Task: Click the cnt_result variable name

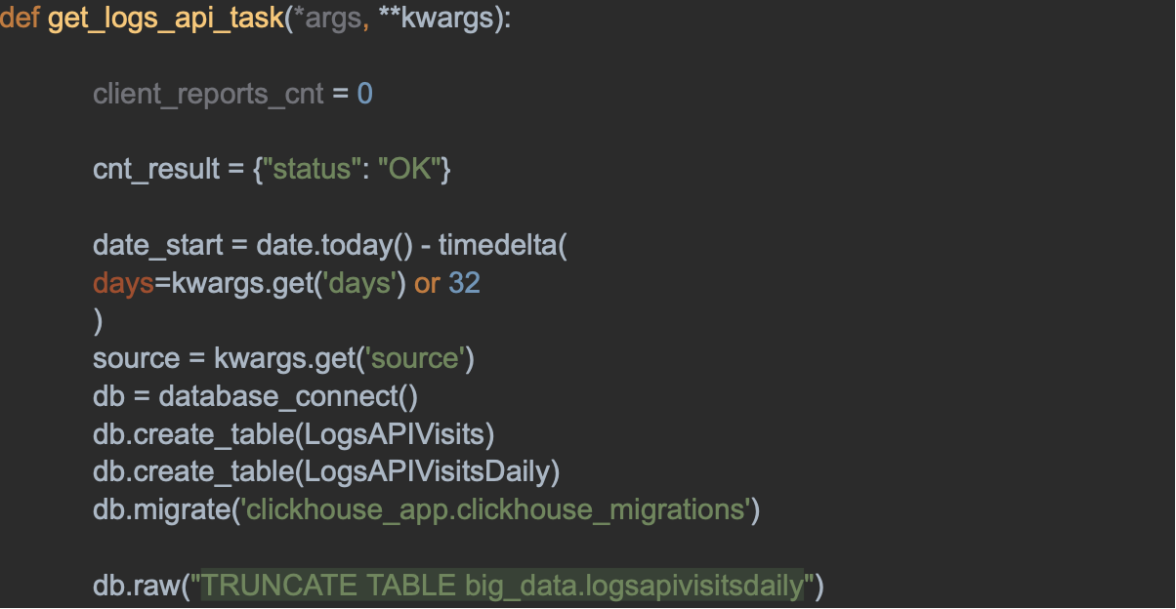Action: coord(155,169)
